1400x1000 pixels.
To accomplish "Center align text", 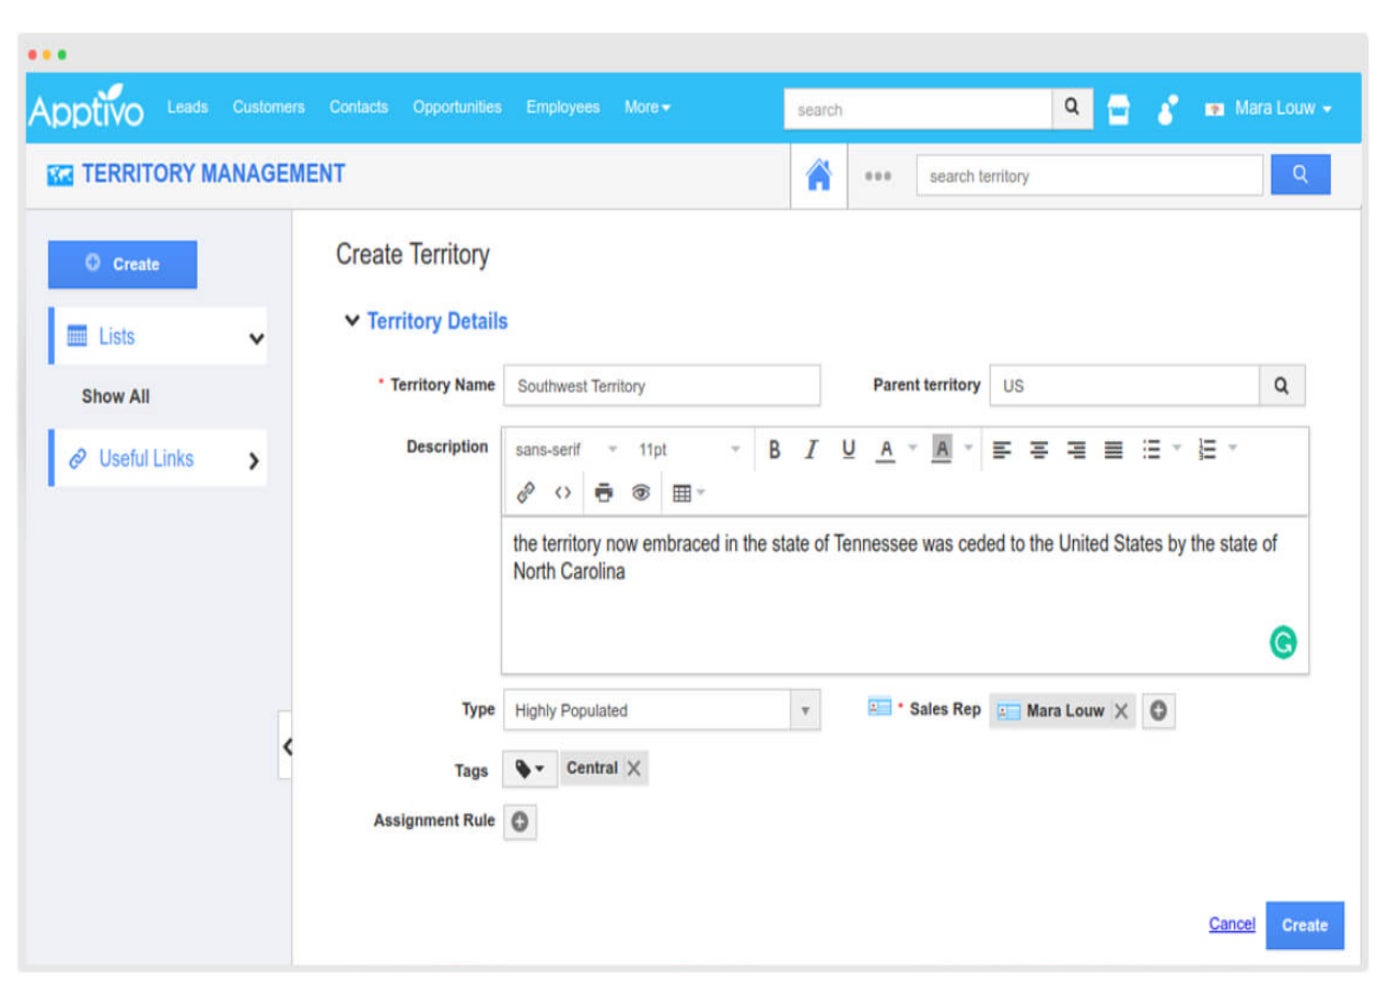I will pyautogui.click(x=1039, y=450).
